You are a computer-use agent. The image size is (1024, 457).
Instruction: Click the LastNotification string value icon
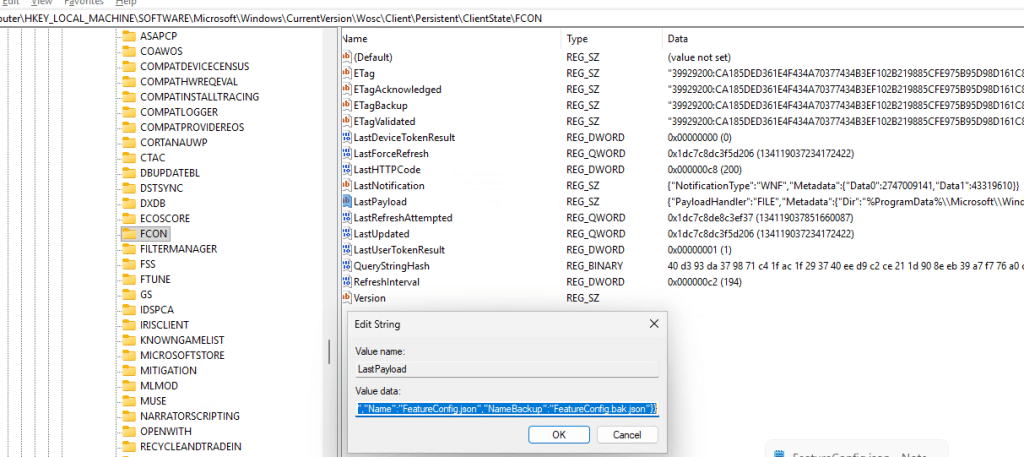tap(346, 185)
